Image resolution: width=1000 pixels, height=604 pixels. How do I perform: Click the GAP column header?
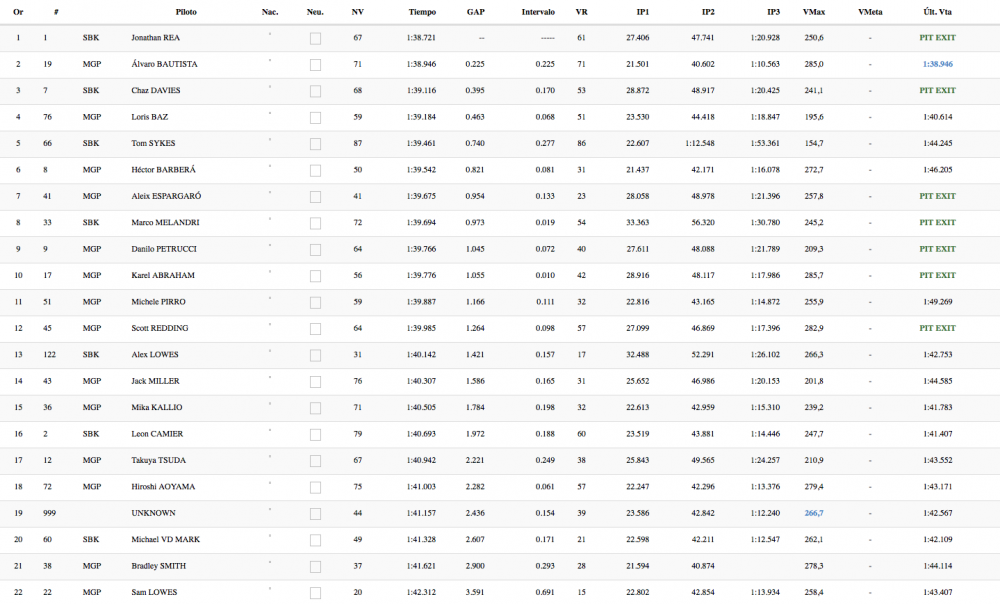[x=476, y=12]
